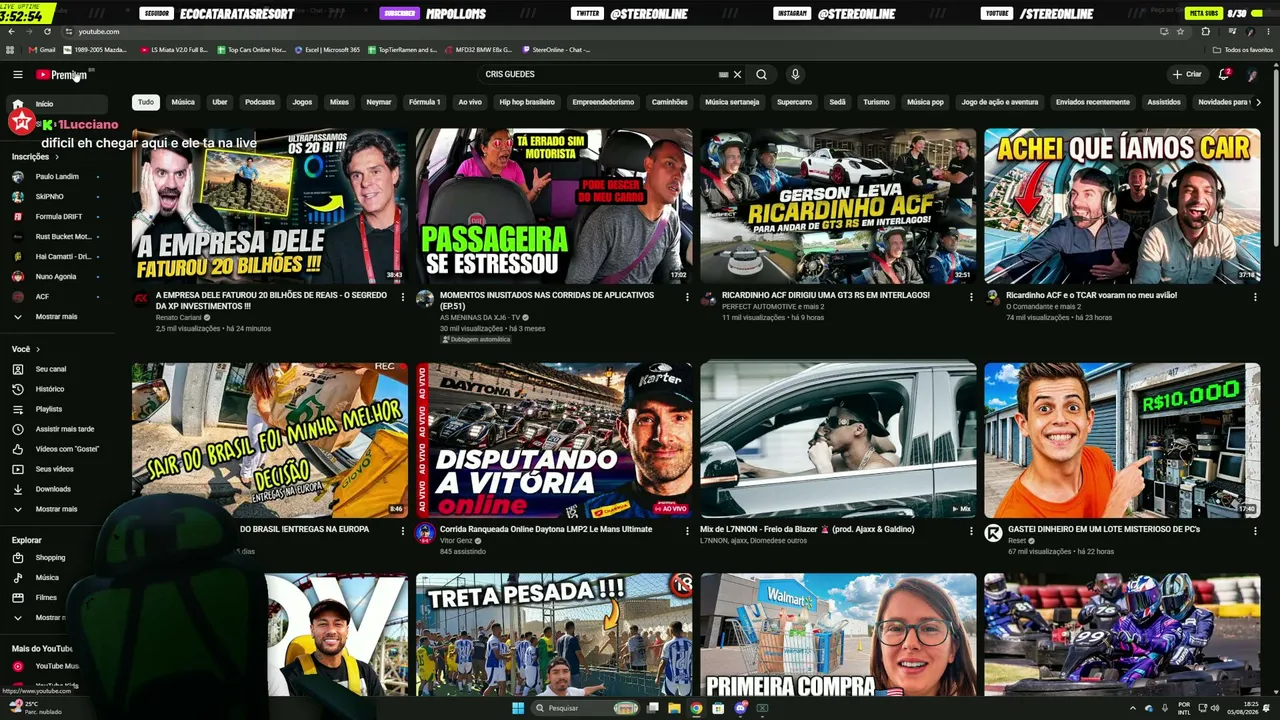Screen dimensions: 1280x720
Task: Open the Paulo Landim subscription channel
Action: pos(58,177)
